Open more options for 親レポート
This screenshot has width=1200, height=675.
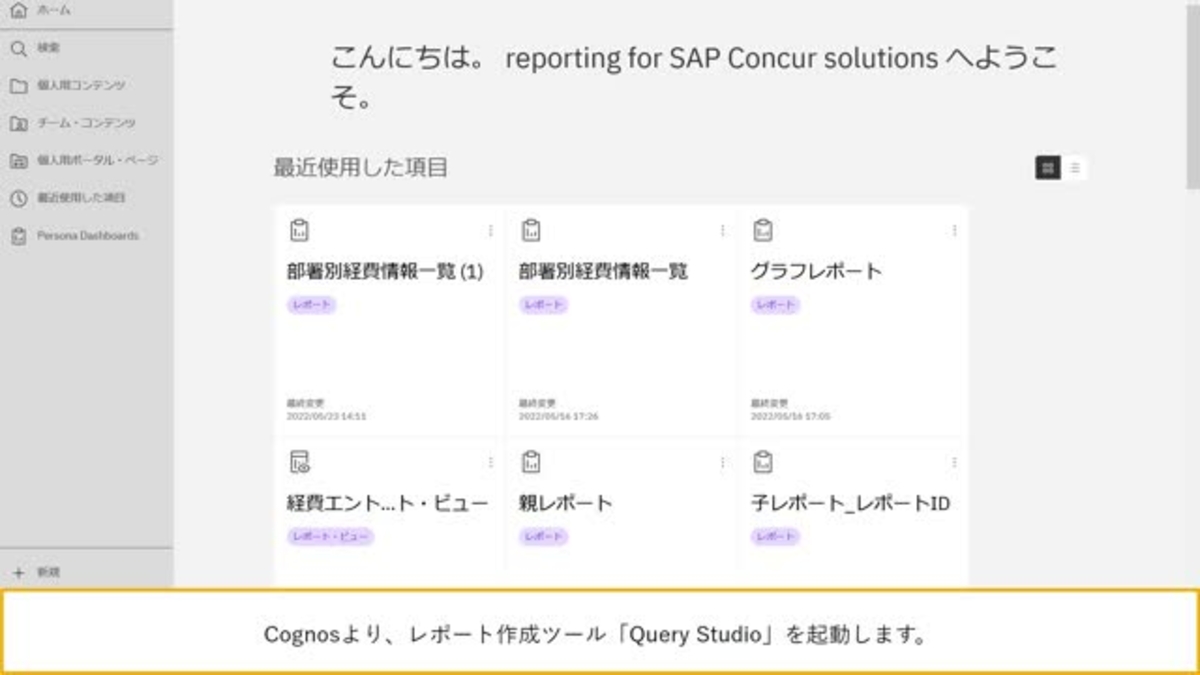[x=722, y=462]
